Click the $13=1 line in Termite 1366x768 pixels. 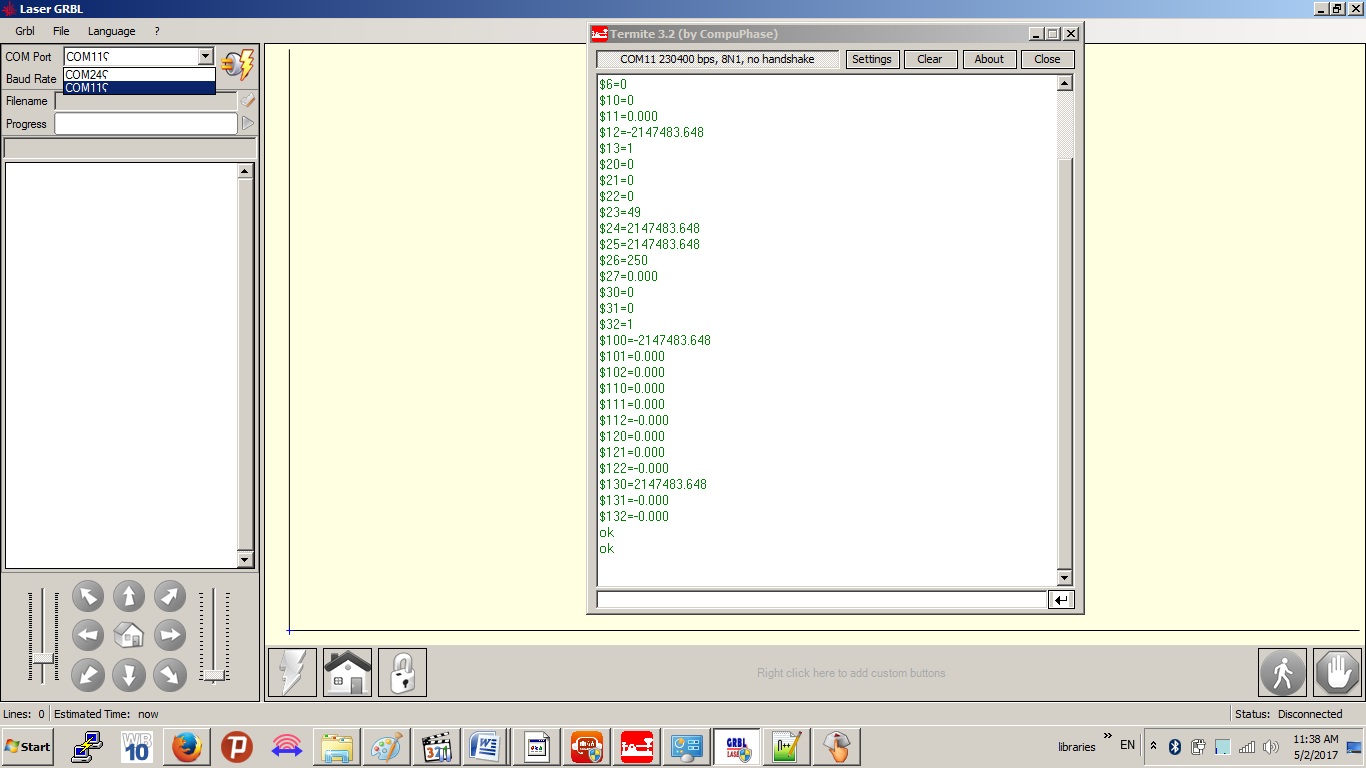[x=616, y=148]
